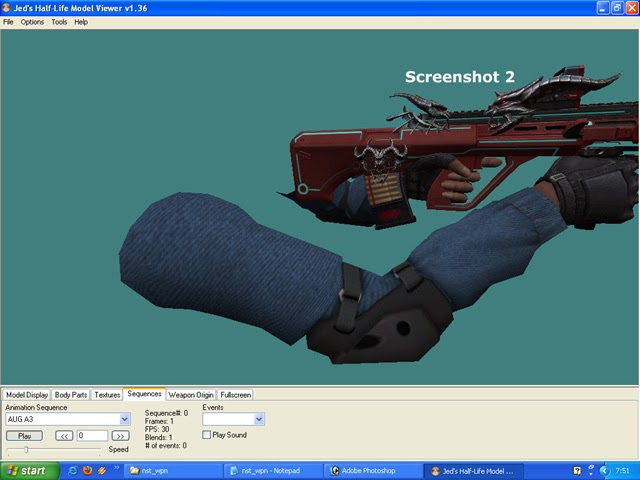Switch to nst_wpn - Notepad taskbar button
The image size is (640, 480).
(x=273, y=471)
